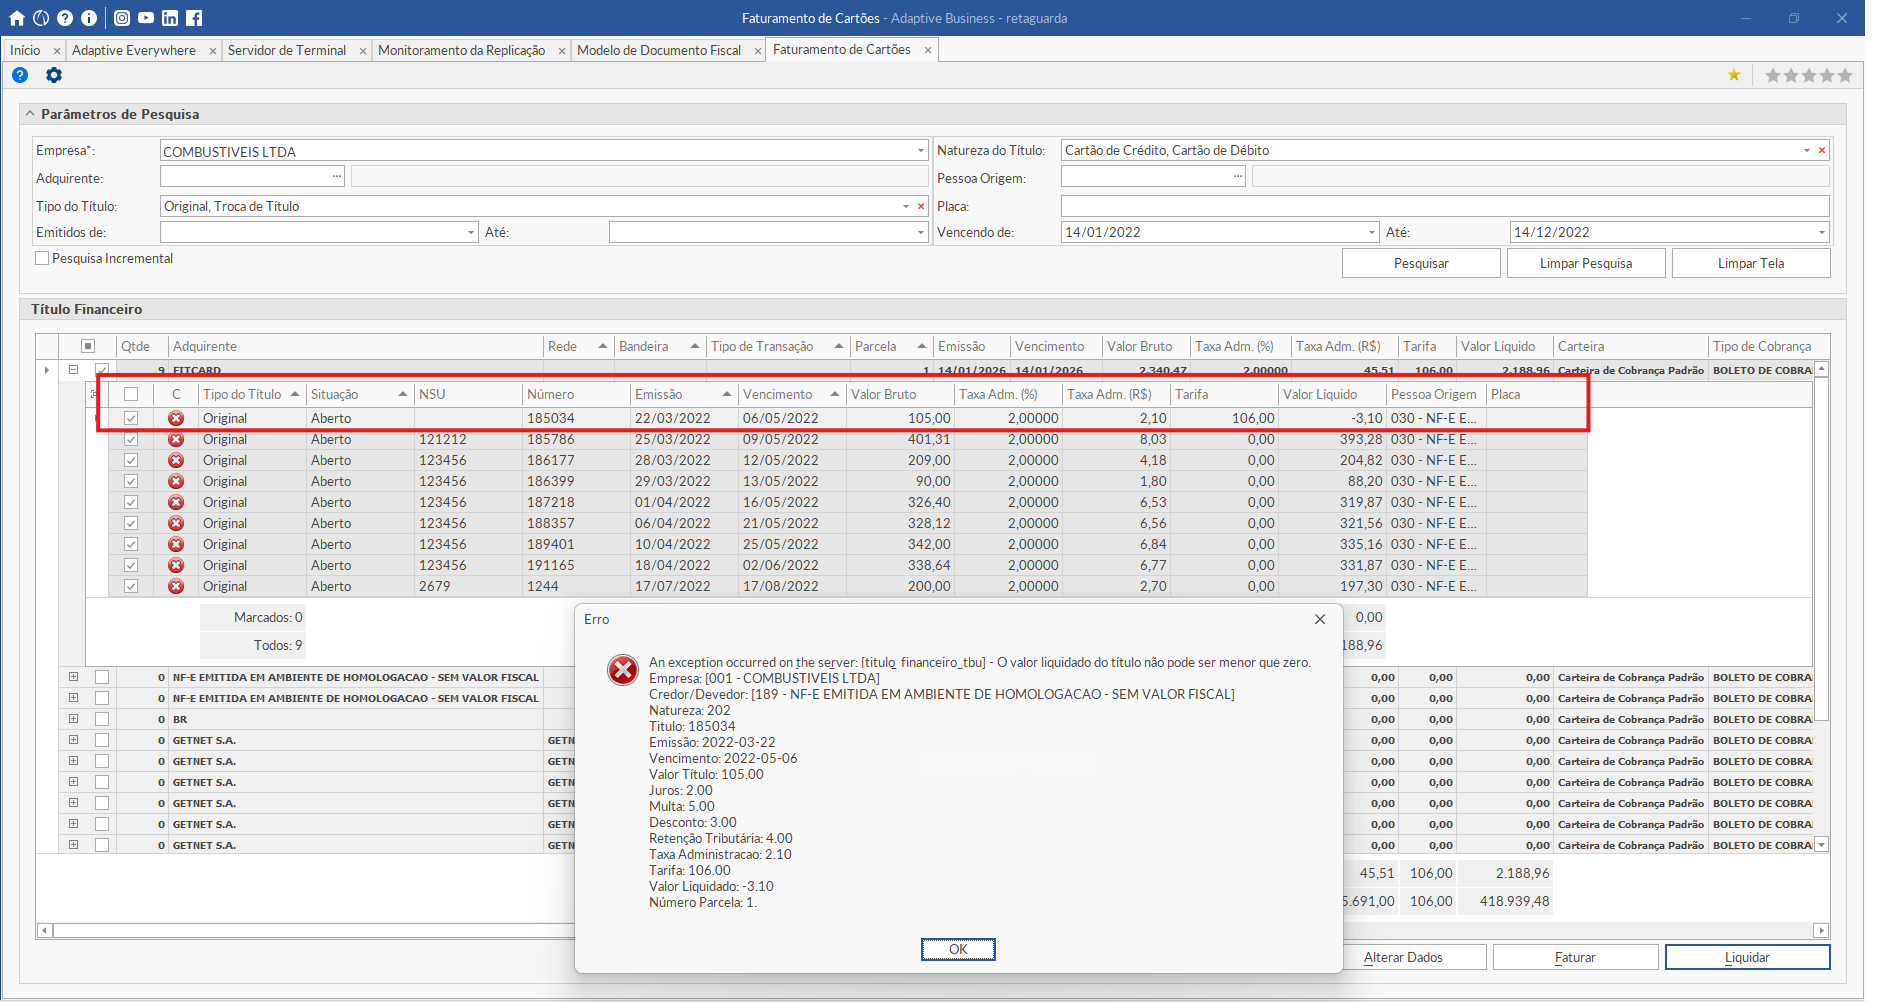Open the YouTube icon link
1887x1002 pixels.
pyautogui.click(x=146, y=18)
